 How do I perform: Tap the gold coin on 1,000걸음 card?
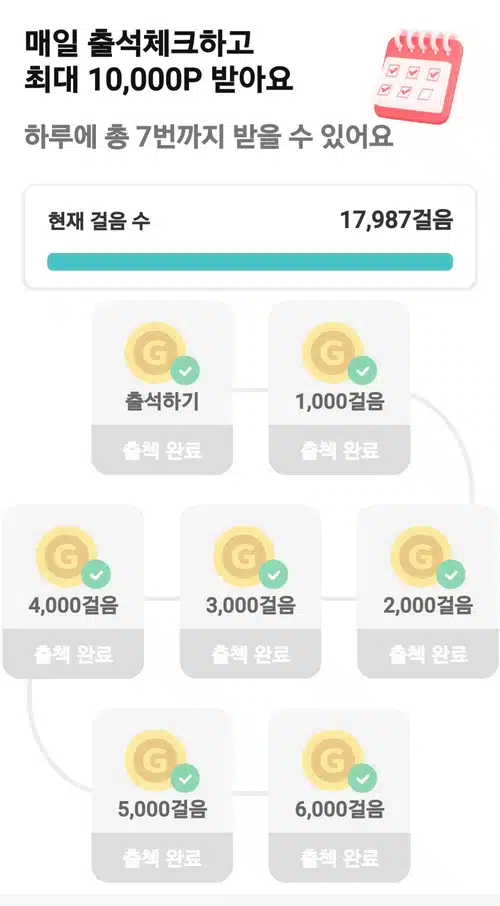332,352
